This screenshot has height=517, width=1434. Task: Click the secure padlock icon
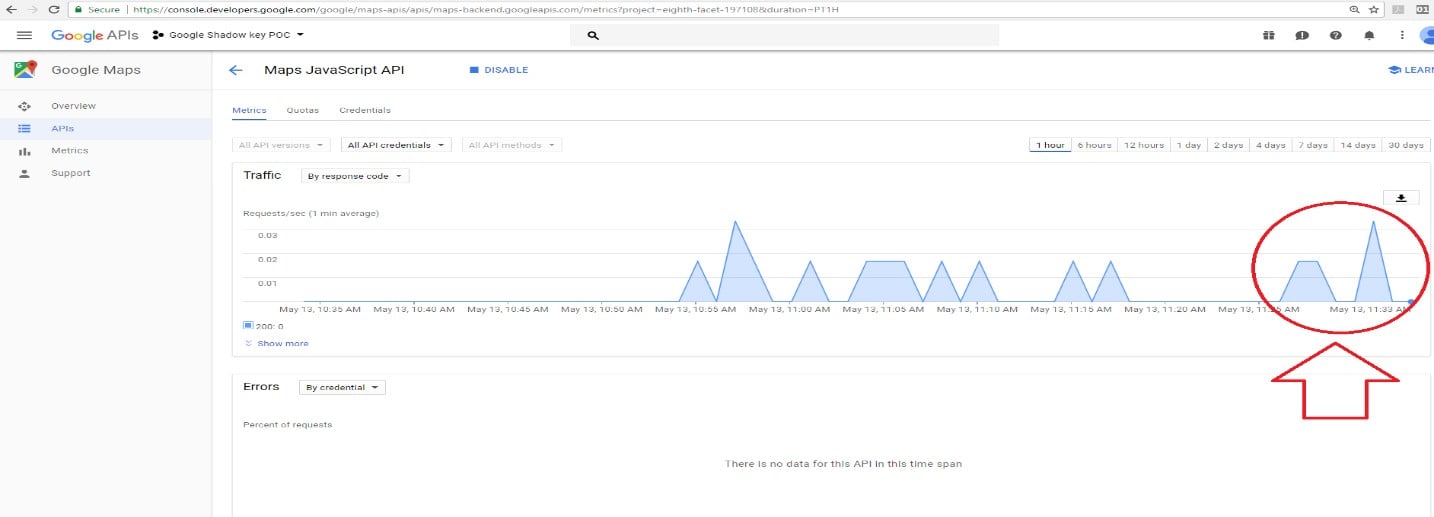78,9
